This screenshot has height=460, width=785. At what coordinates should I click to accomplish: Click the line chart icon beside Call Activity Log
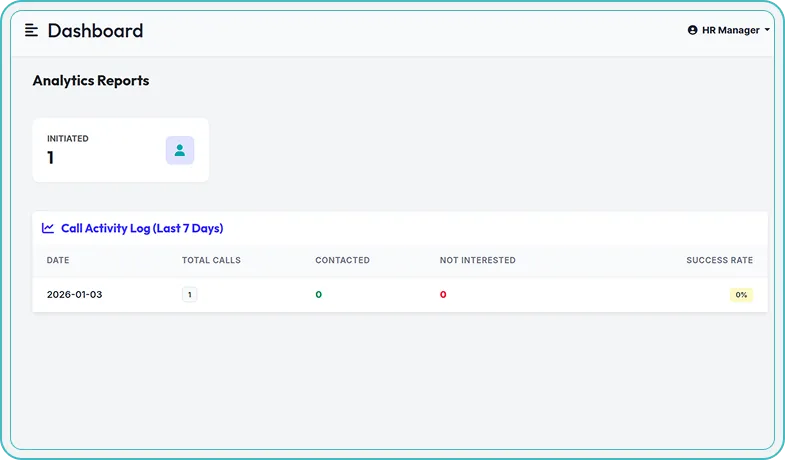click(x=48, y=228)
